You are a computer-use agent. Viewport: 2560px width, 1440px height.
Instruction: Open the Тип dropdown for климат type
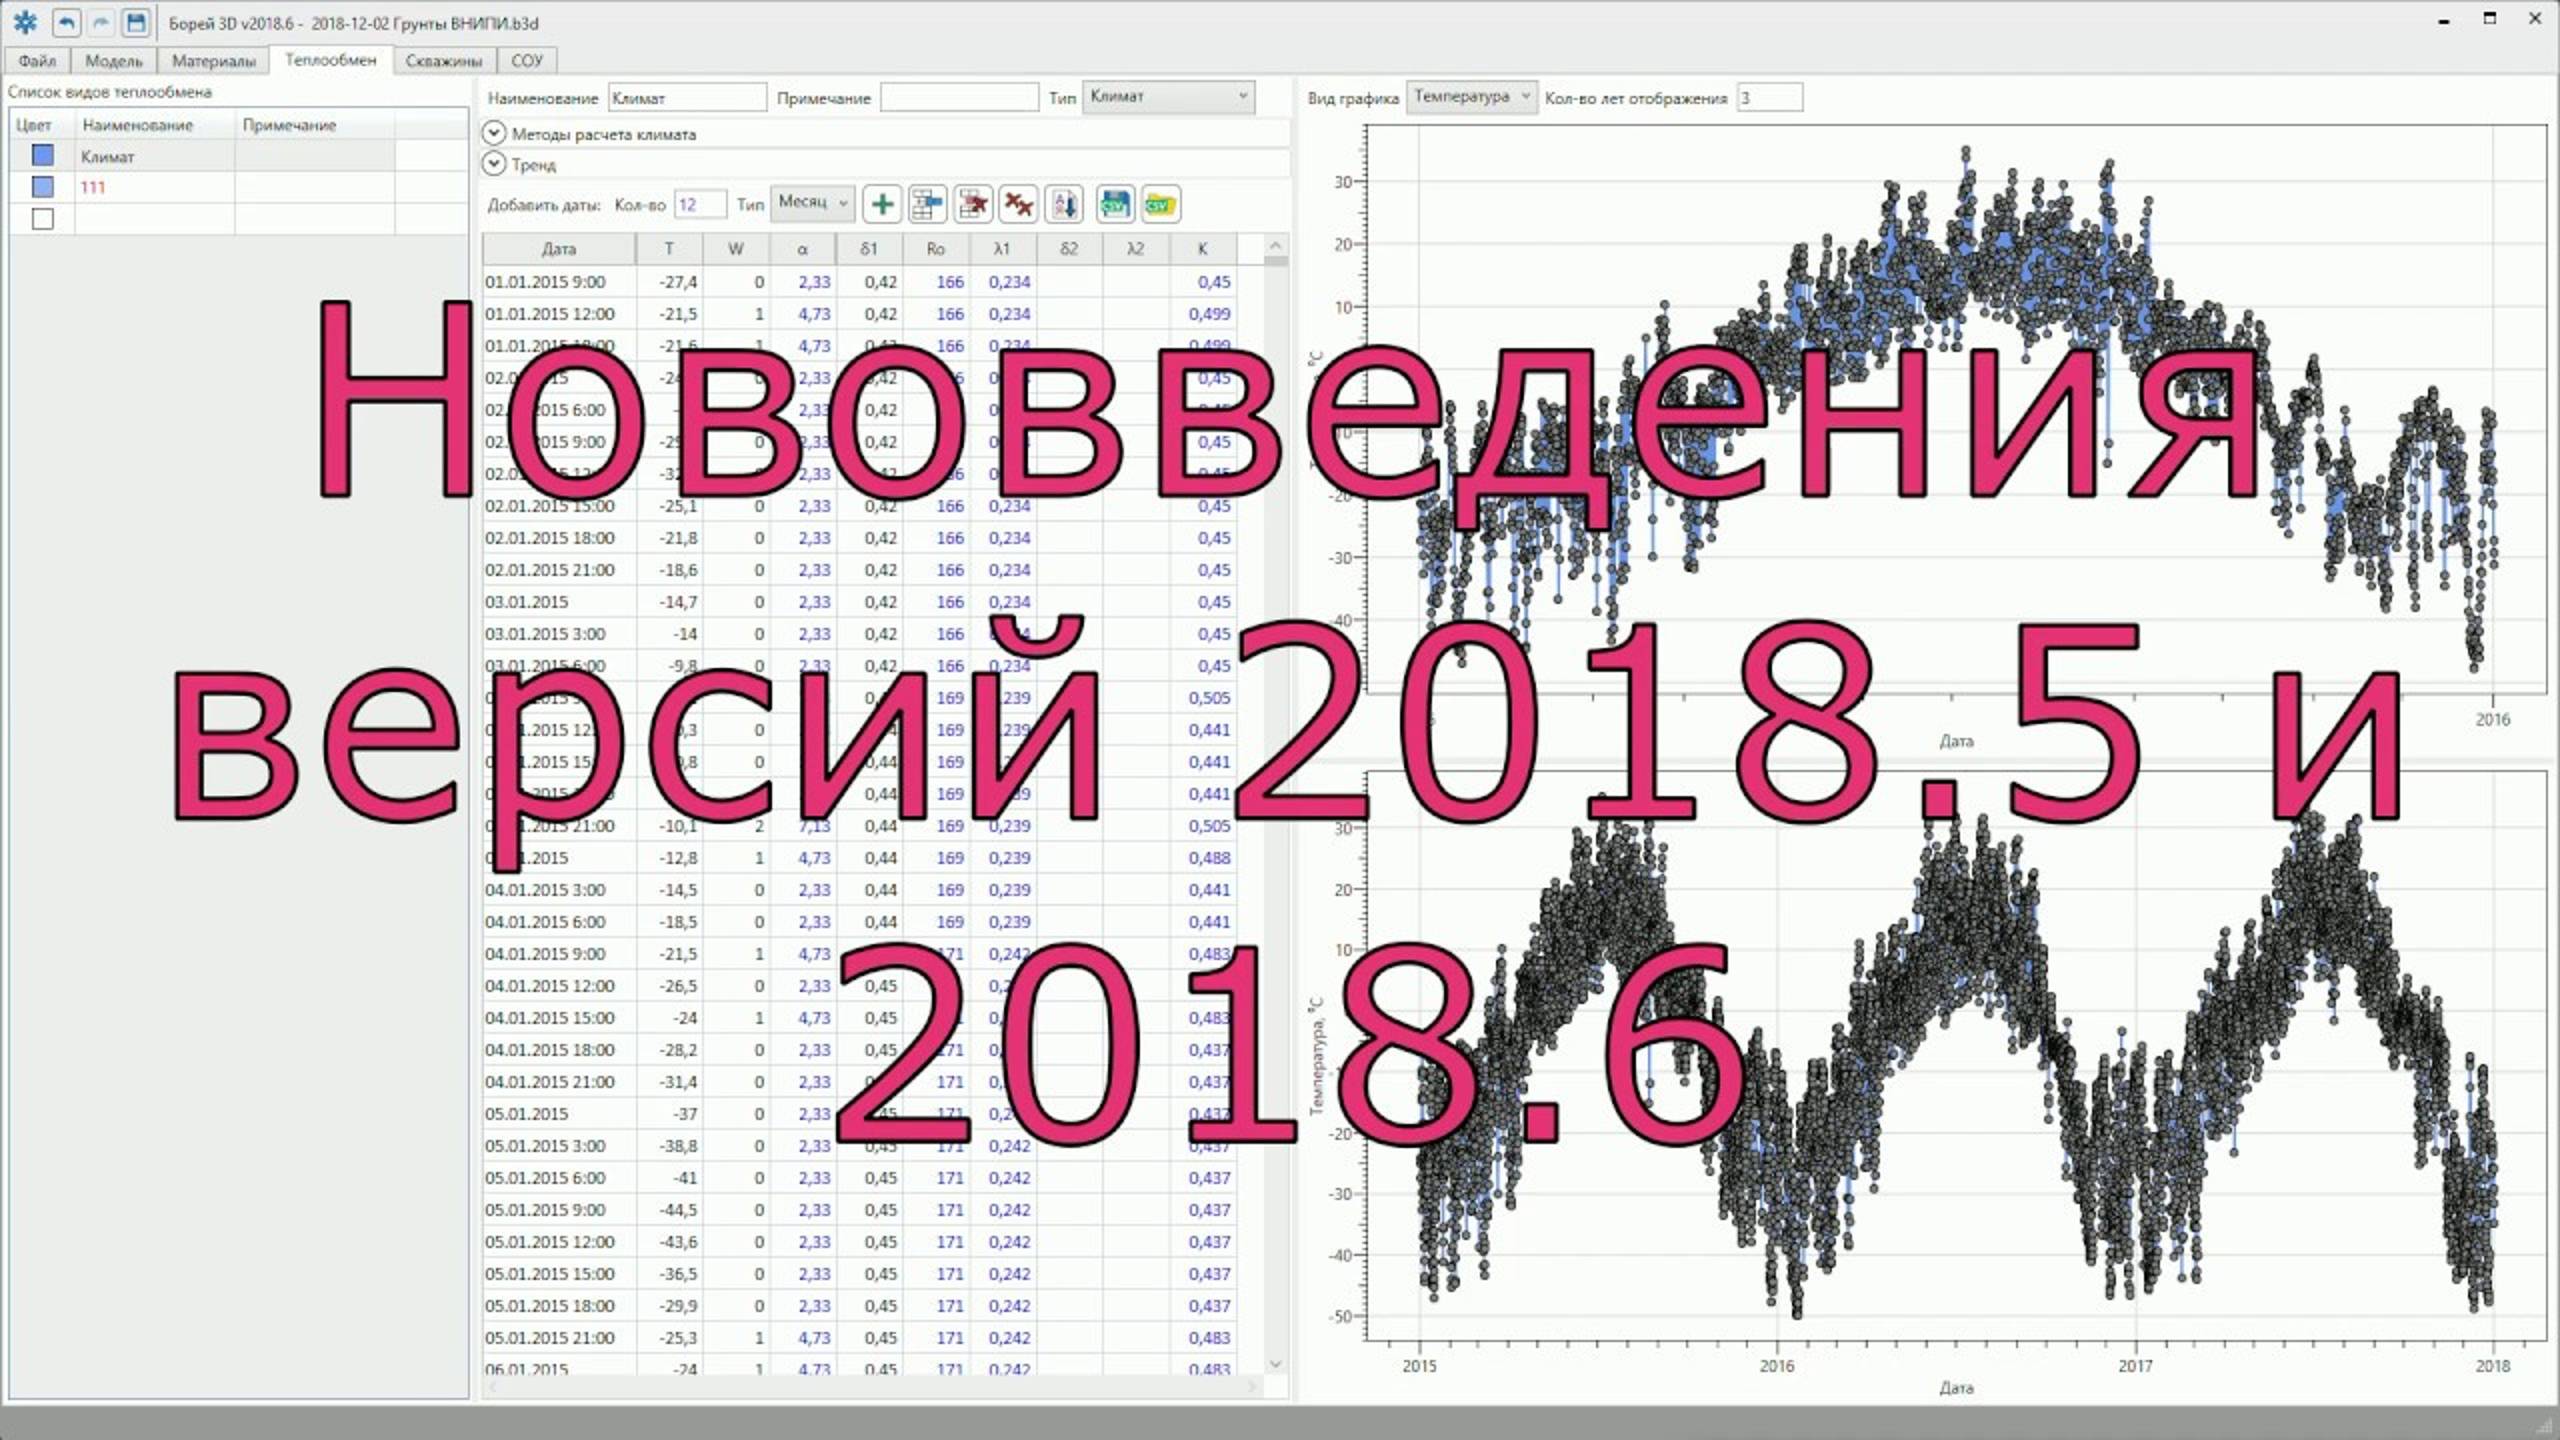tap(1243, 97)
